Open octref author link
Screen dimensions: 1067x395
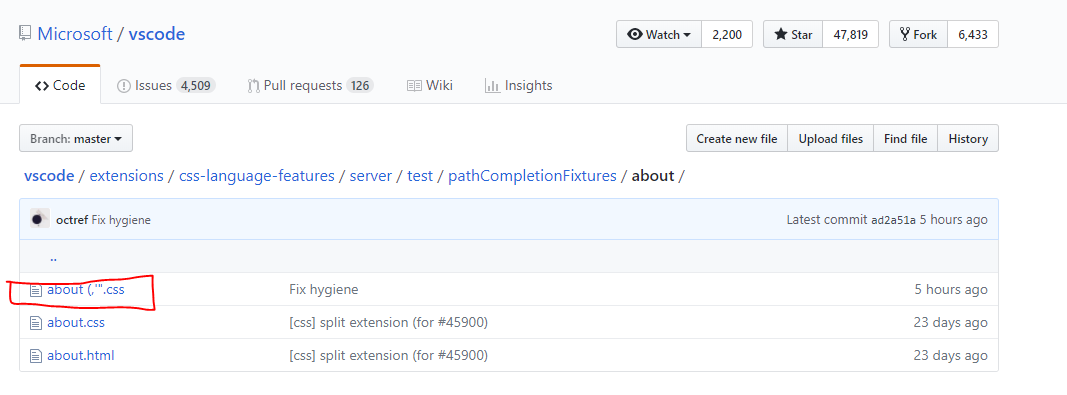coord(72,220)
